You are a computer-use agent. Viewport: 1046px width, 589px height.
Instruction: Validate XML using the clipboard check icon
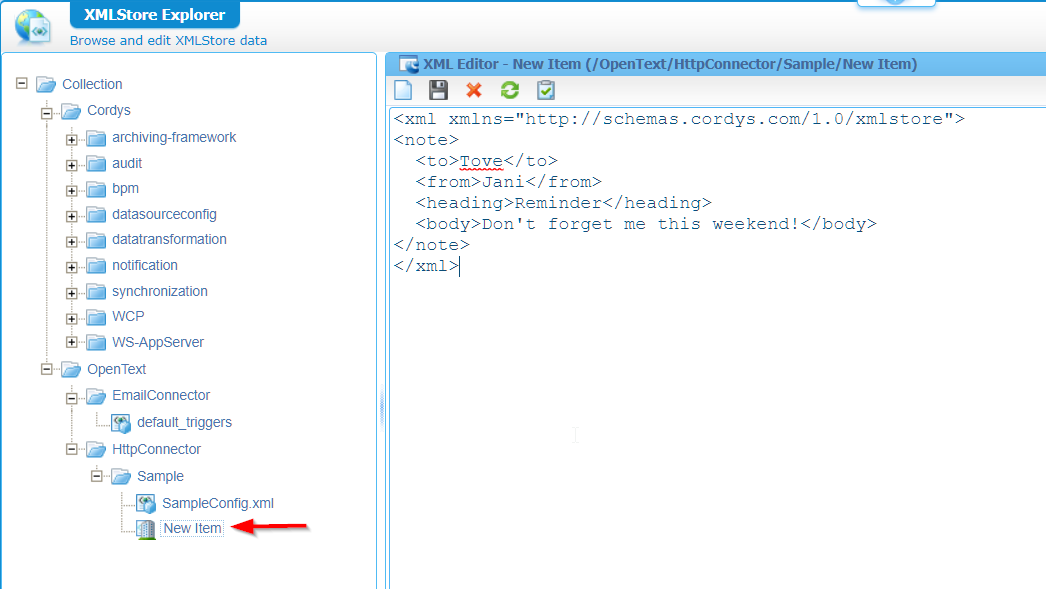click(546, 90)
